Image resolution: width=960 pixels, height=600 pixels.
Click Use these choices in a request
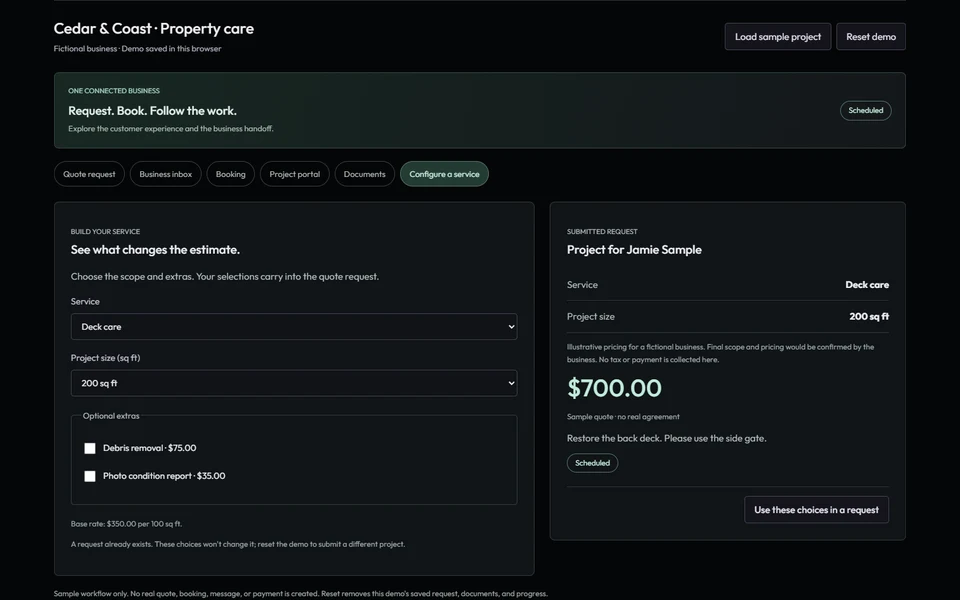[816, 509]
